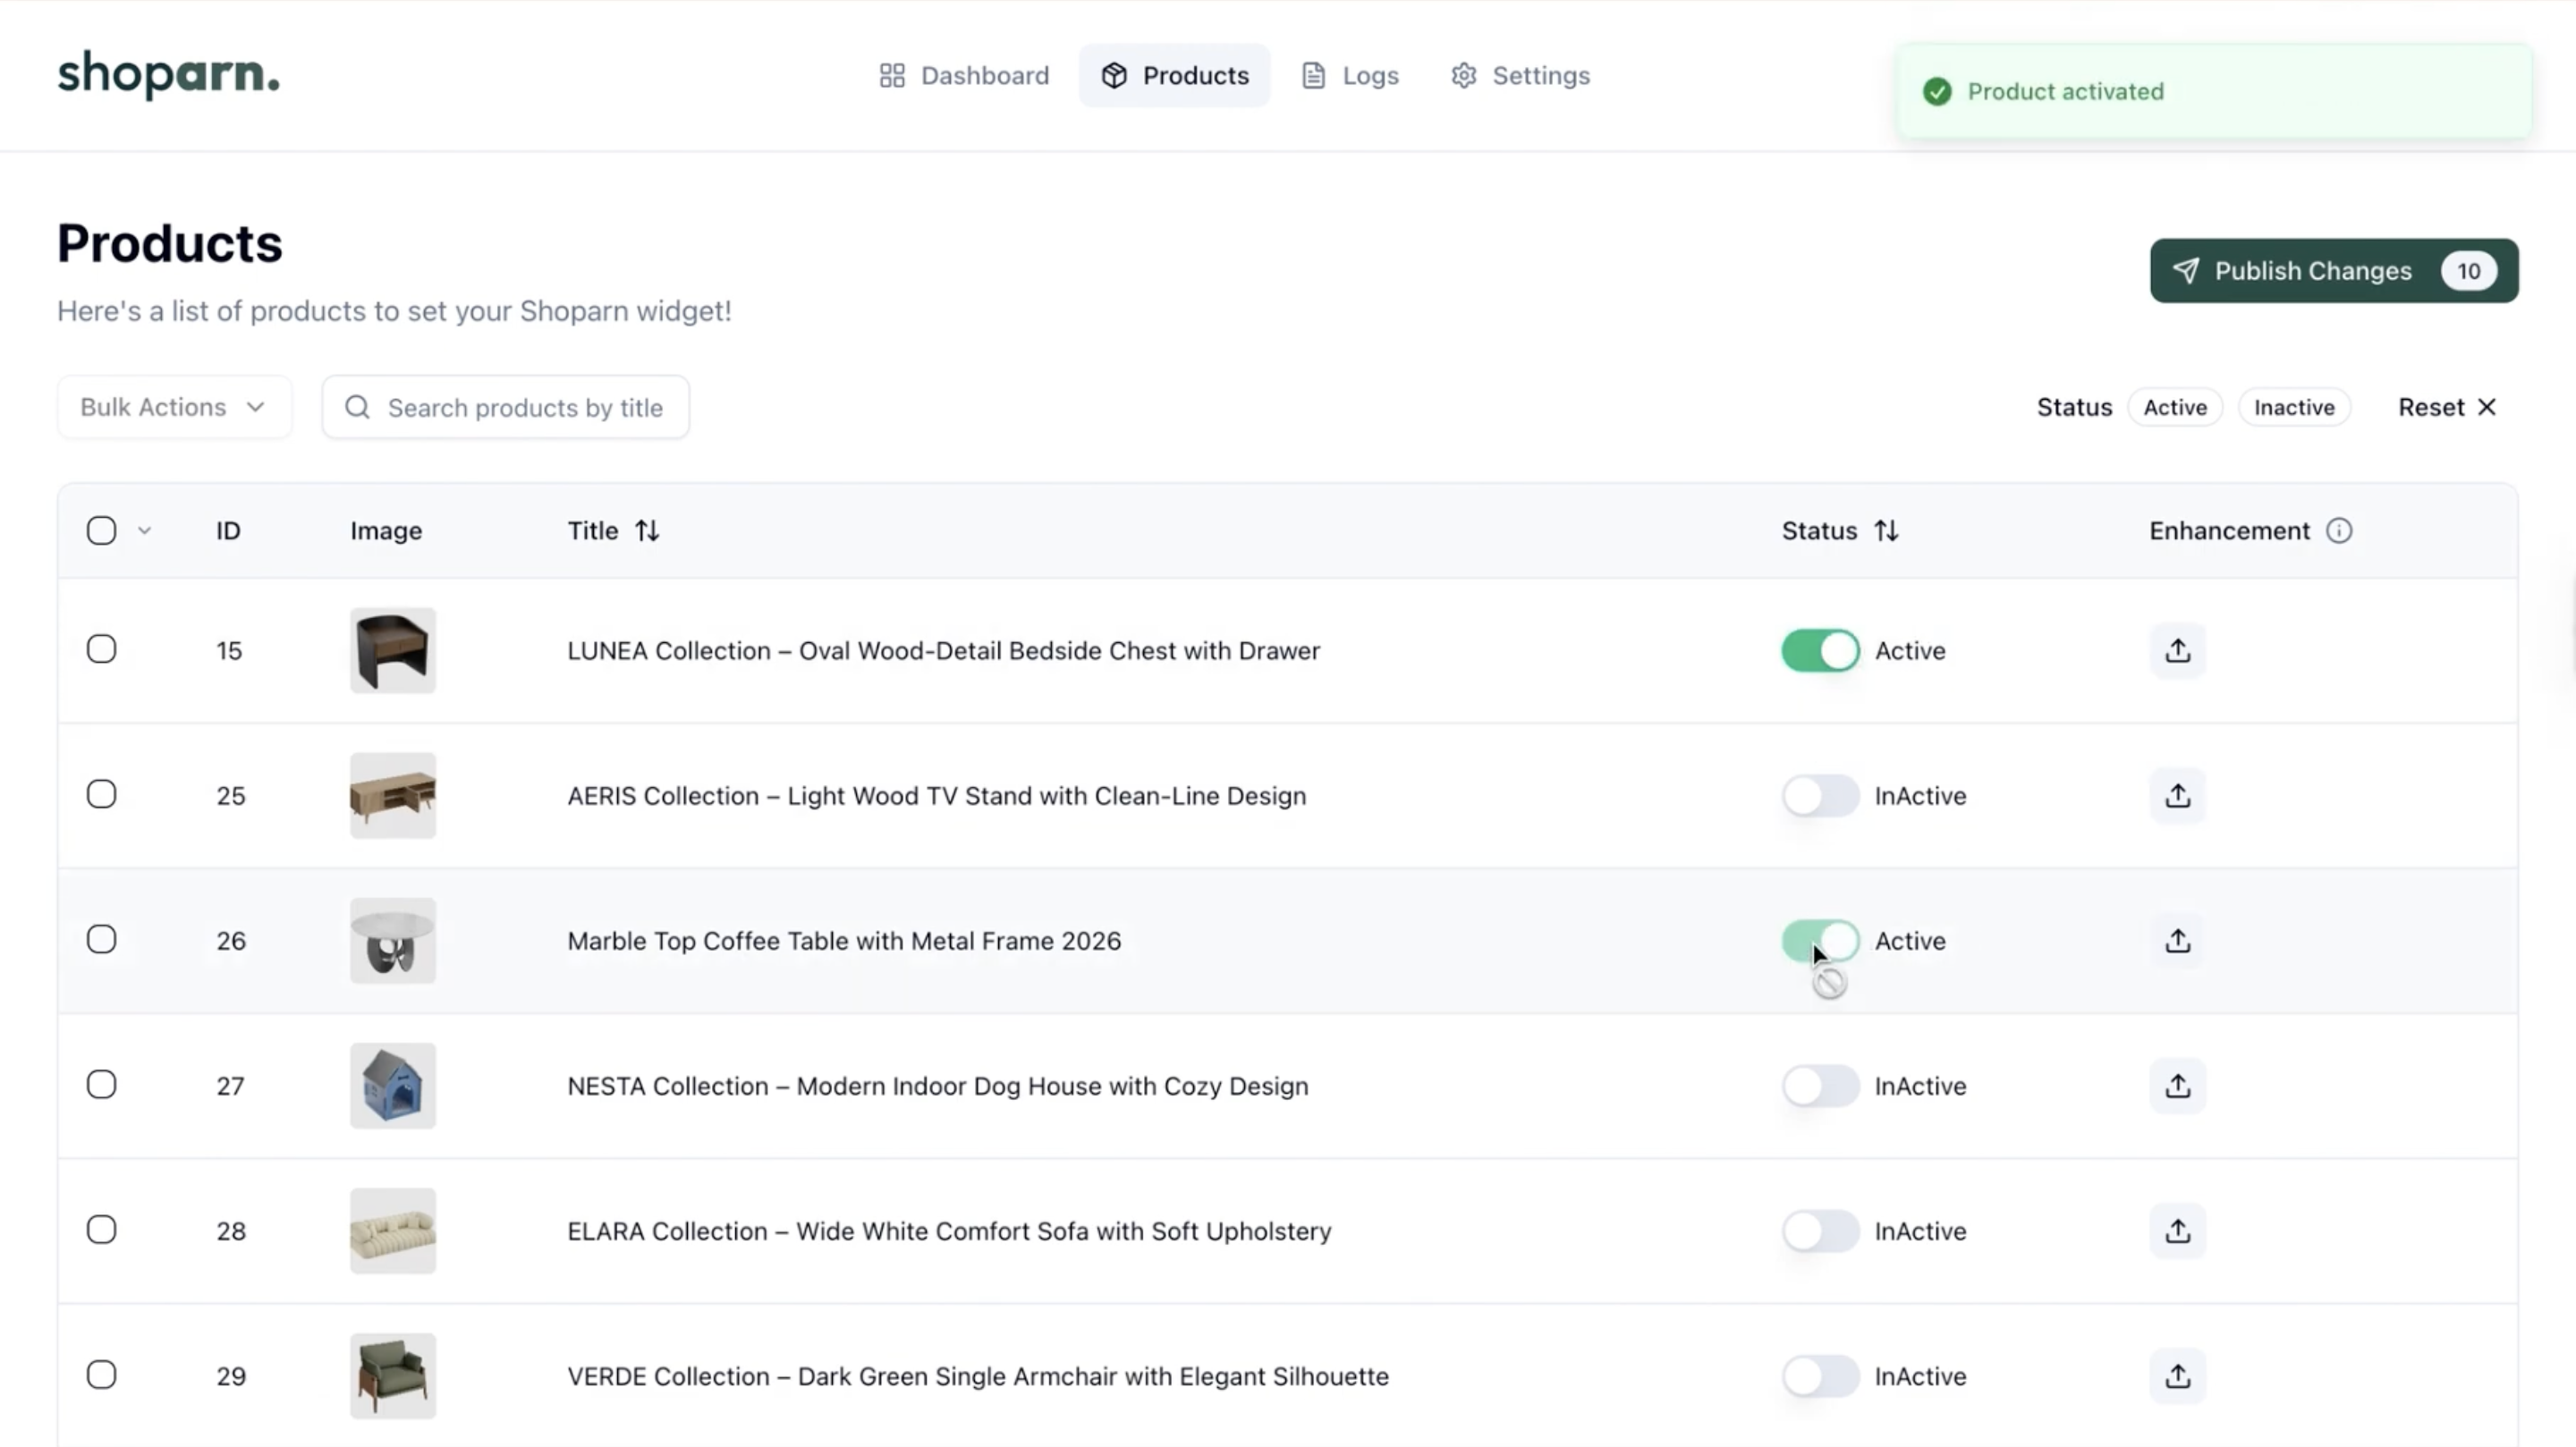Click the upload enhancement icon for product 15

pyautogui.click(x=2177, y=650)
